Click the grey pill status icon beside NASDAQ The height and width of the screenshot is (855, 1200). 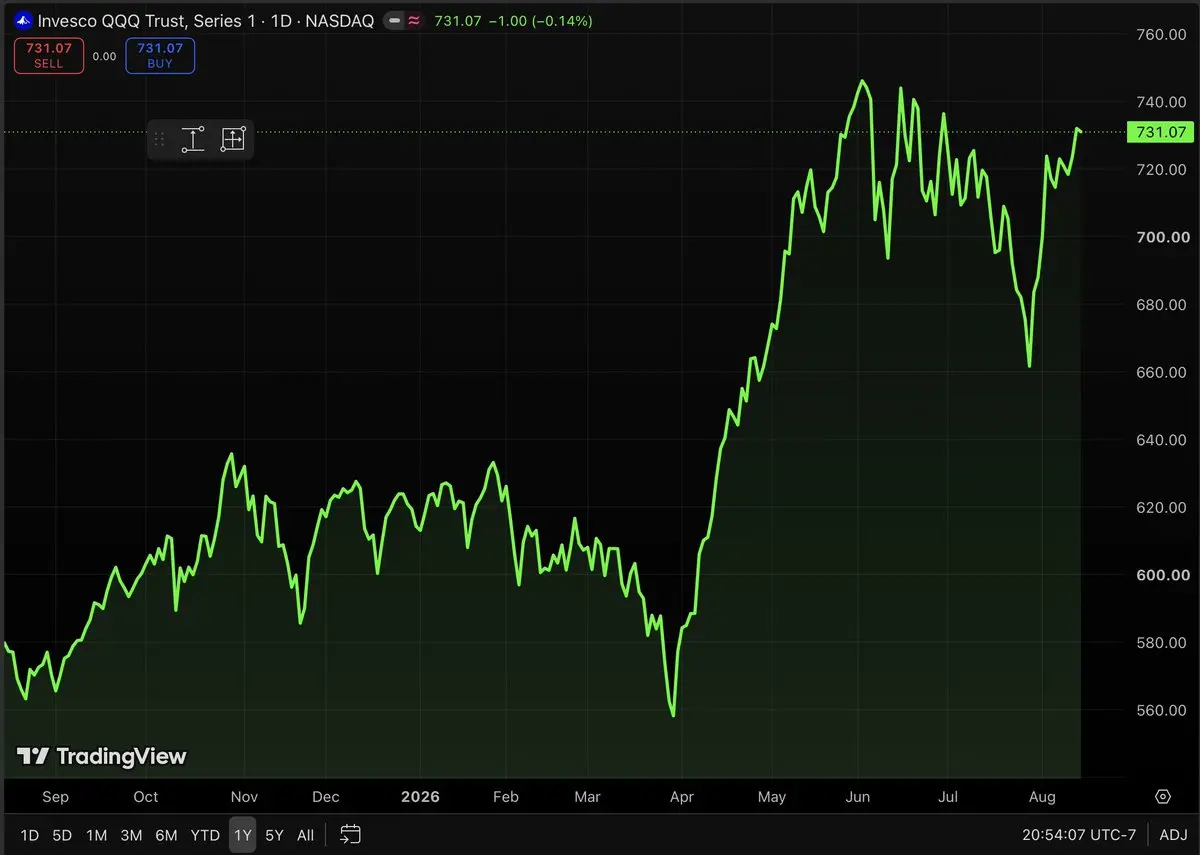pos(394,20)
